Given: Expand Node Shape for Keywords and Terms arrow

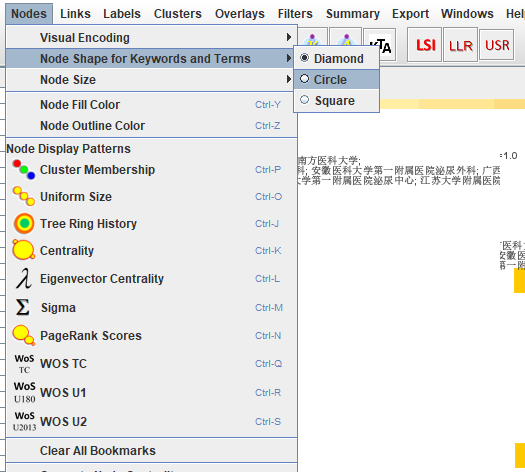Looking at the screenshot, I should (x=289, y=58).
